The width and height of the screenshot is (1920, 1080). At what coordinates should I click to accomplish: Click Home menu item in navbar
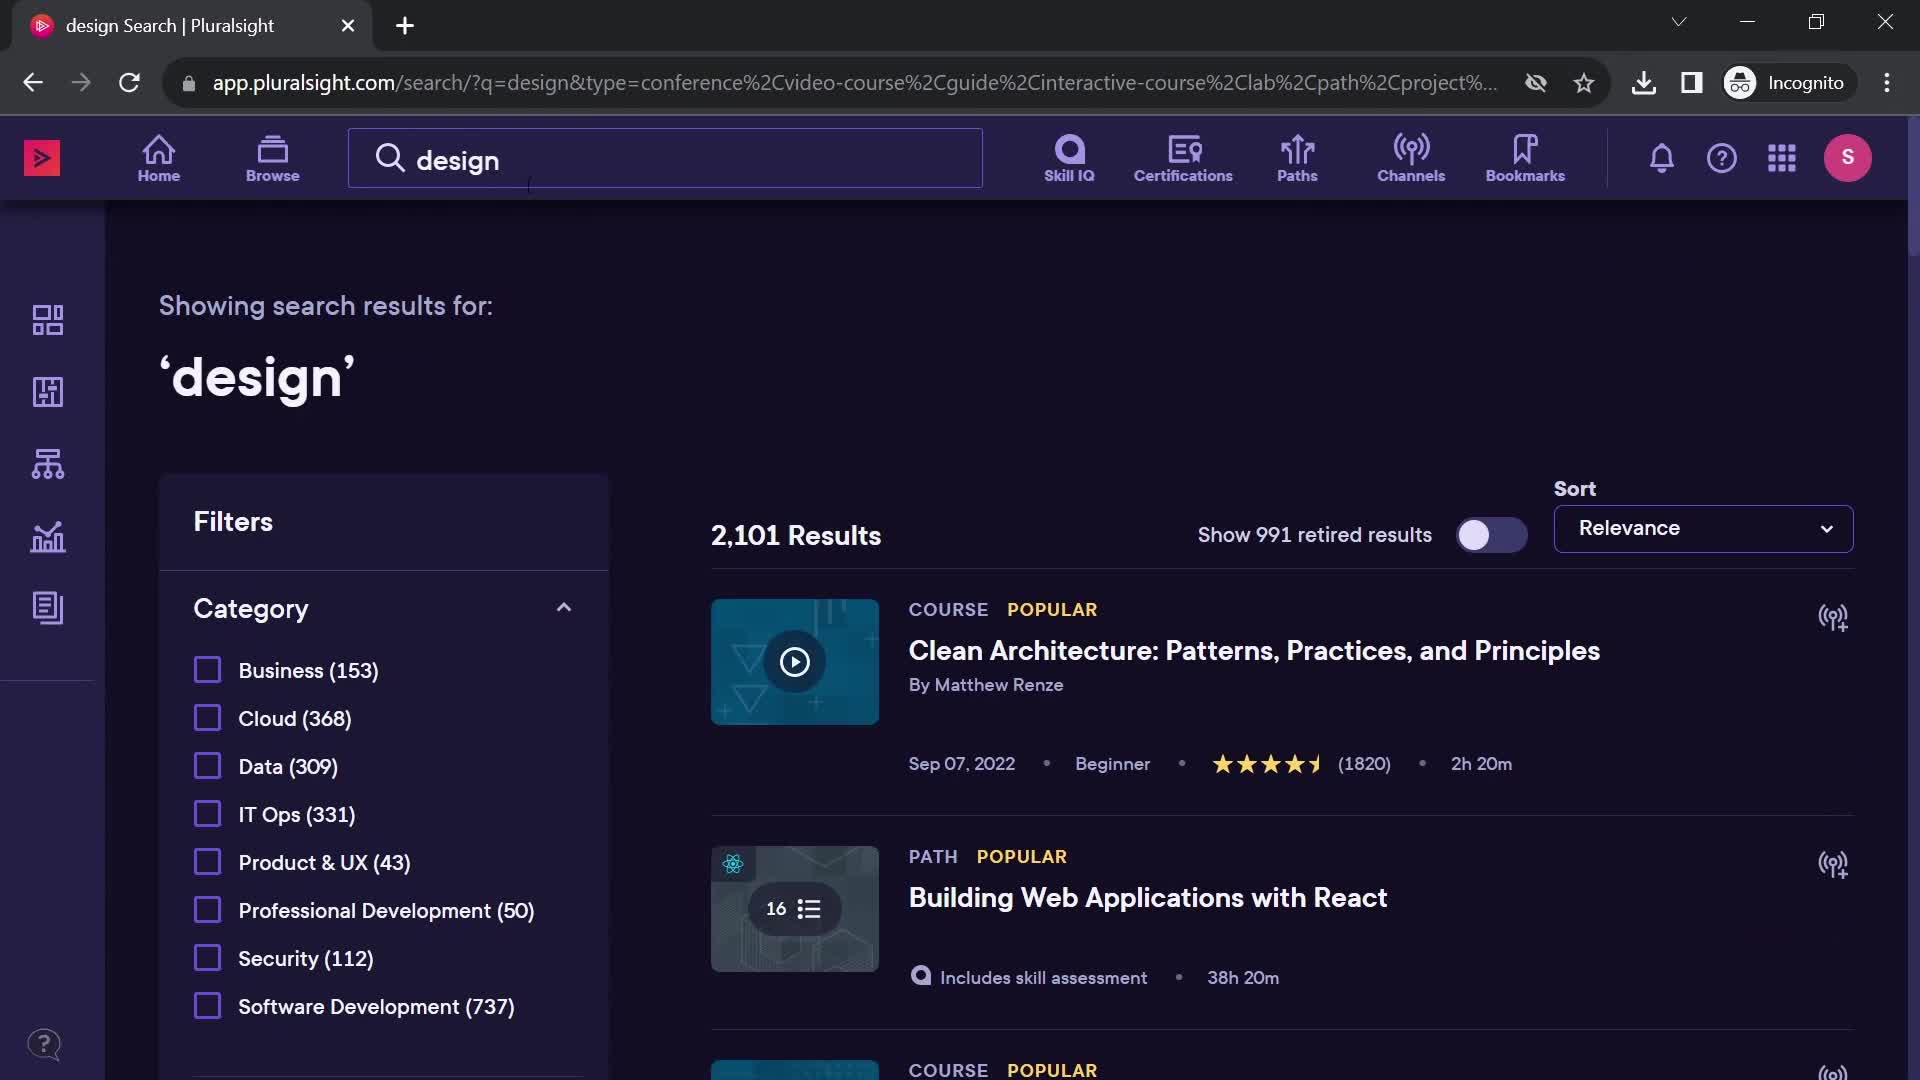click(x=157, y=157)
